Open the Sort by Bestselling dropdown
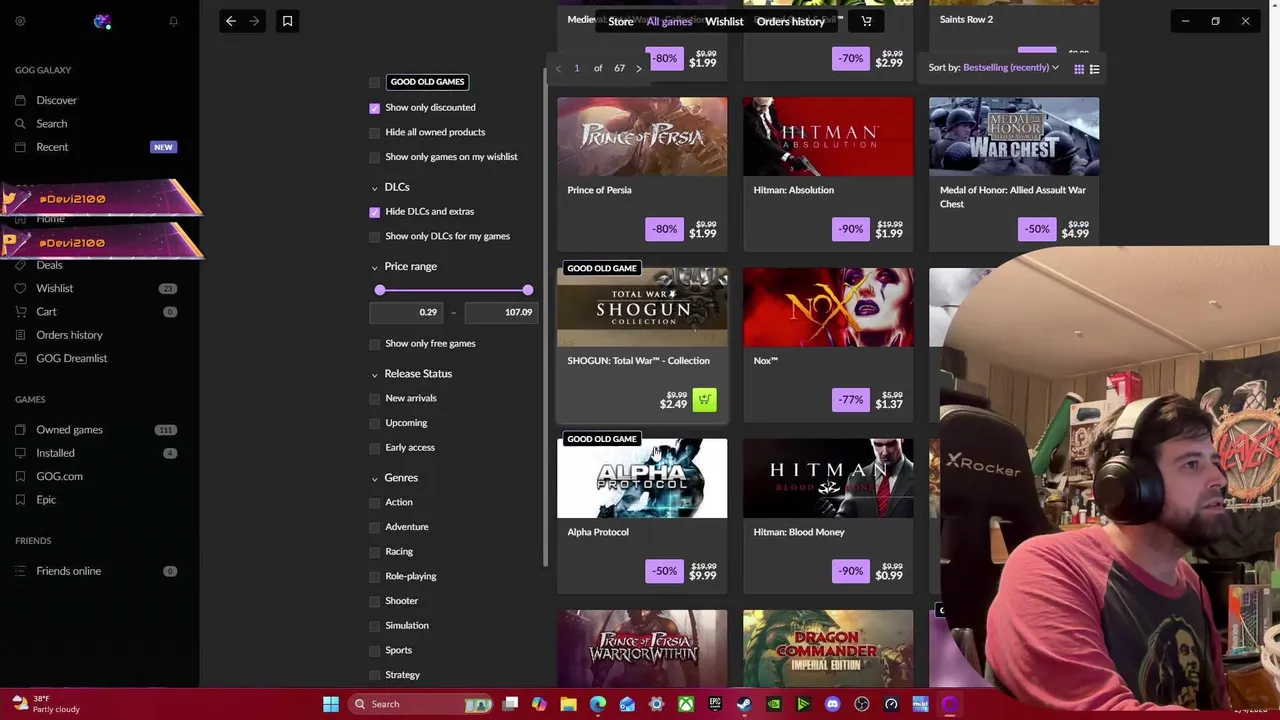Image resolution: width=1280 pixels, height=720 pixels. pos(994,68)
